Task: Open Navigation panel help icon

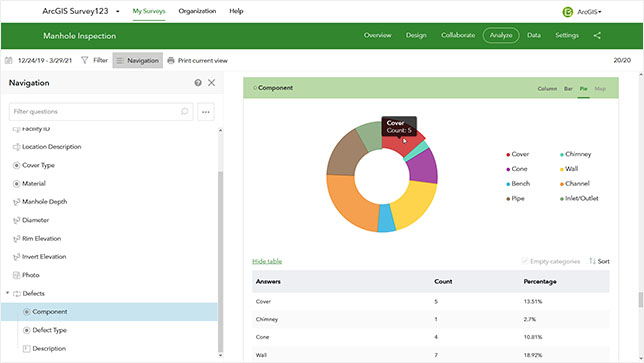Action: [198, 83]
